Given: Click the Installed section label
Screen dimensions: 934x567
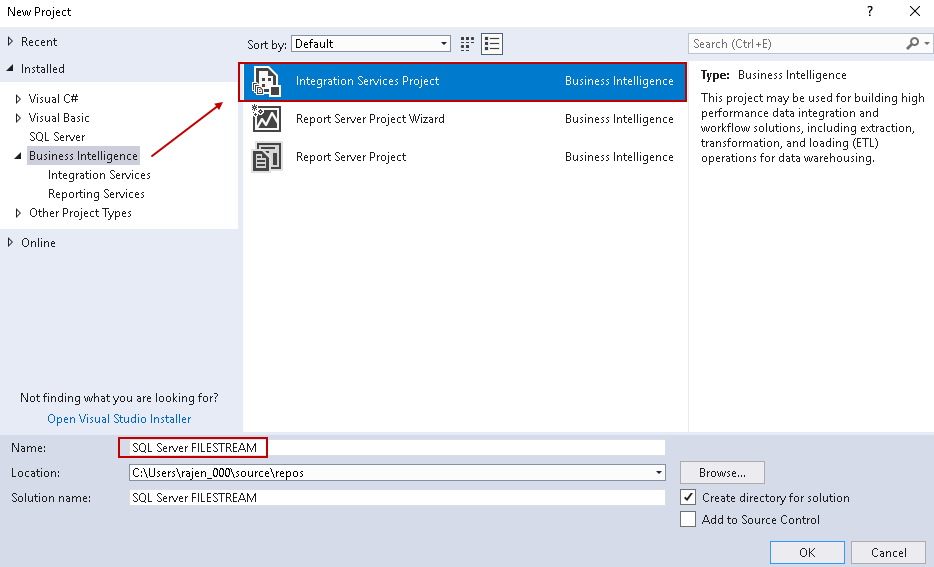Looking at the screenshot, I should click(x=43, y=69).
